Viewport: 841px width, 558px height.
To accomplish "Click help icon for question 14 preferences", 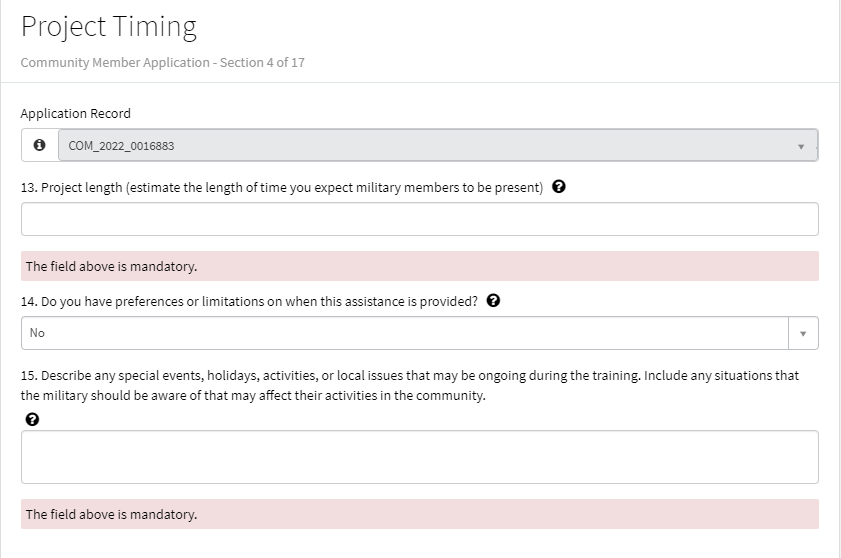I will [493, 301].
